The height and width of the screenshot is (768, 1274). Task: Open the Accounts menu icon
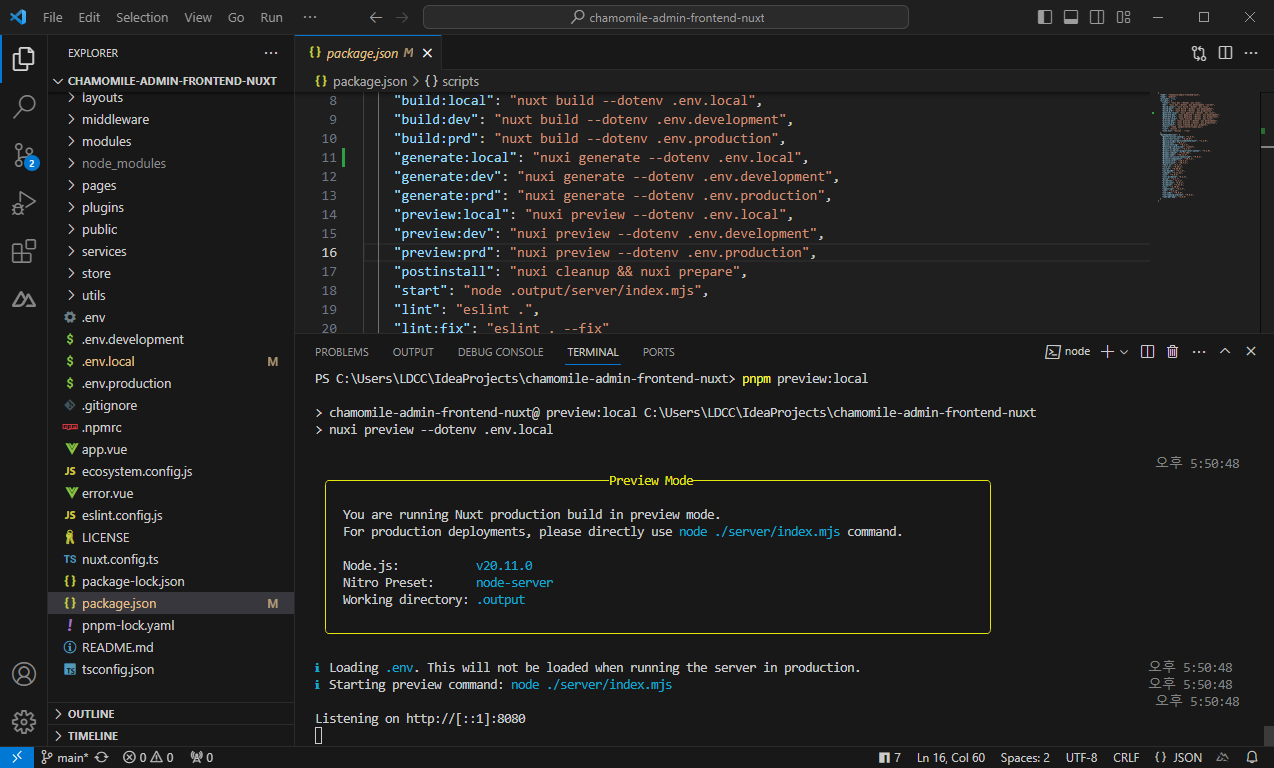coord(24,674)
